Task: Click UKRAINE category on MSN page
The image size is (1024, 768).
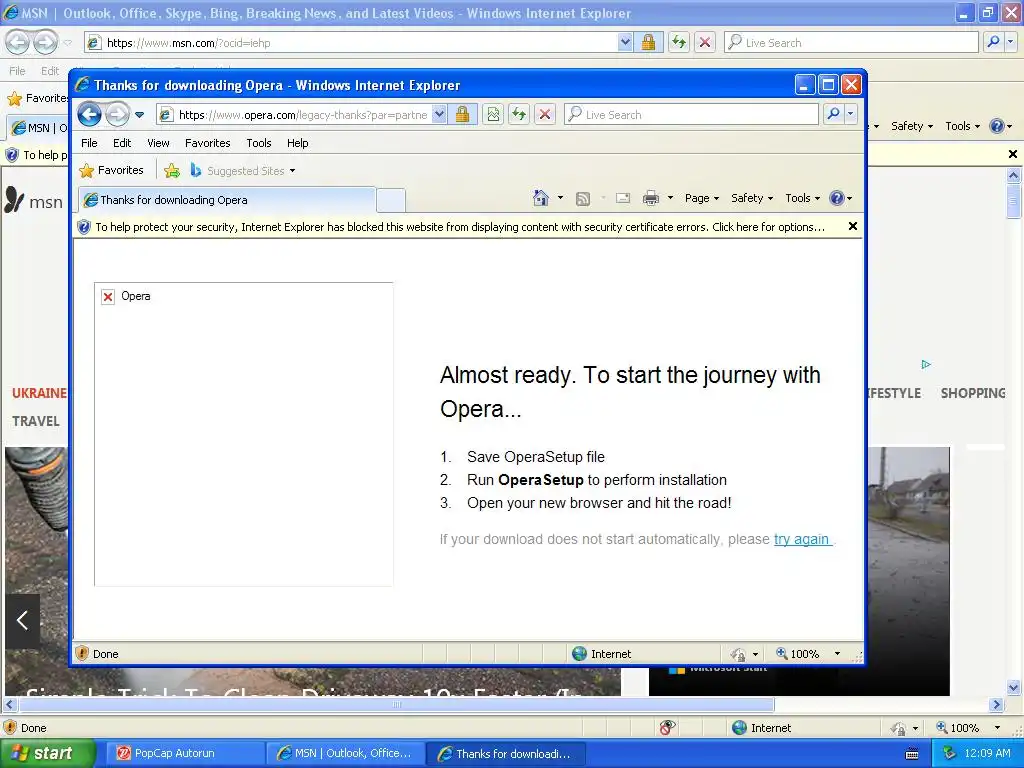Action: click(x=39, y=393)
